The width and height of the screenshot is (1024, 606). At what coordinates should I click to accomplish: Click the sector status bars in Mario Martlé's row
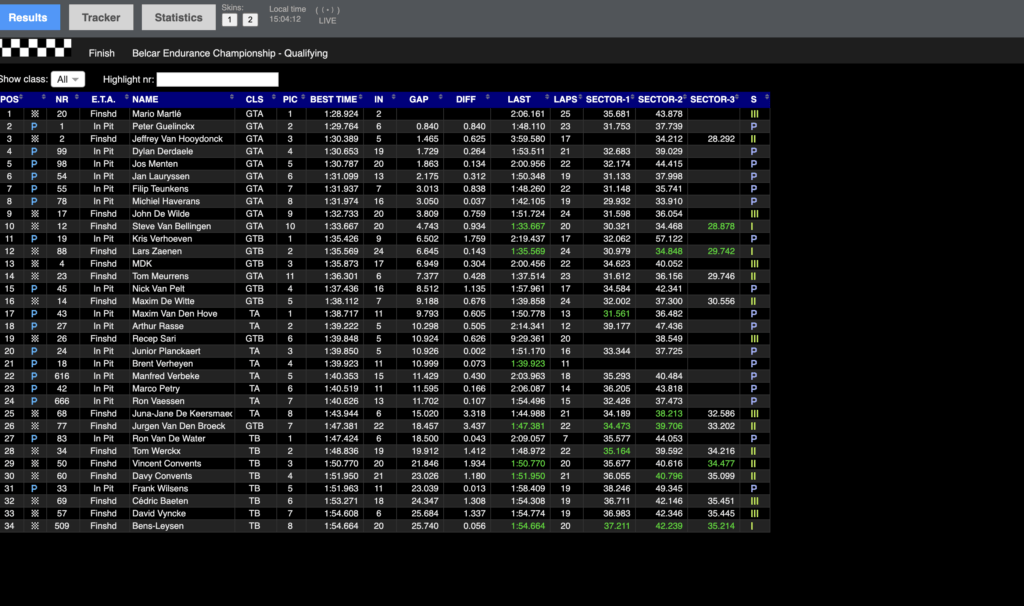[753, 114]
